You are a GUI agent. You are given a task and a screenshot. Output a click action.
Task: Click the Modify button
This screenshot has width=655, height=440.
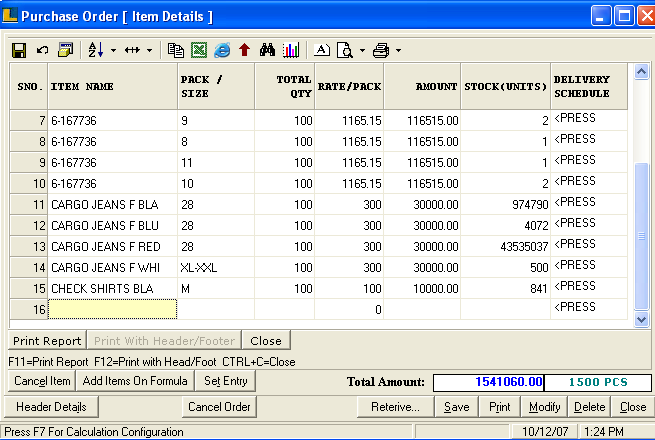click(544, 407)
